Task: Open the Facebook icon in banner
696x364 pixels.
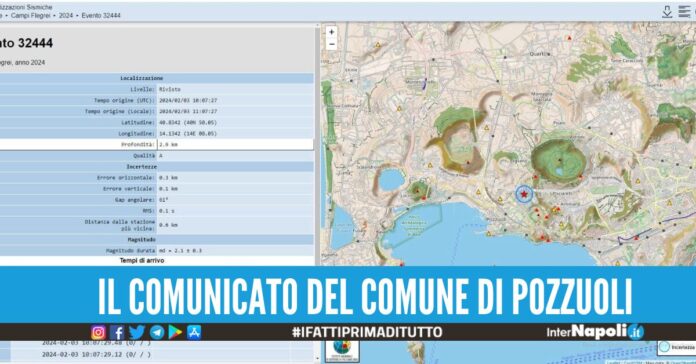Action: [x=117, y=332]
